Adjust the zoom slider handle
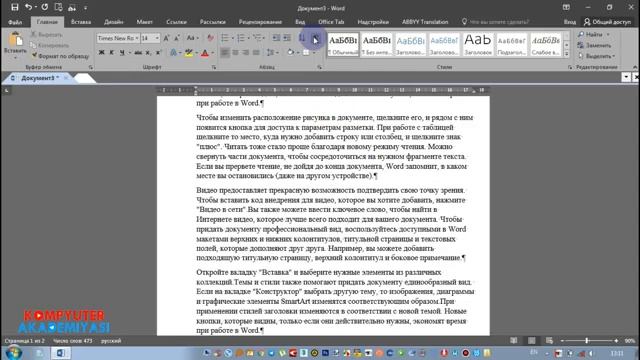 pos(587,340)
